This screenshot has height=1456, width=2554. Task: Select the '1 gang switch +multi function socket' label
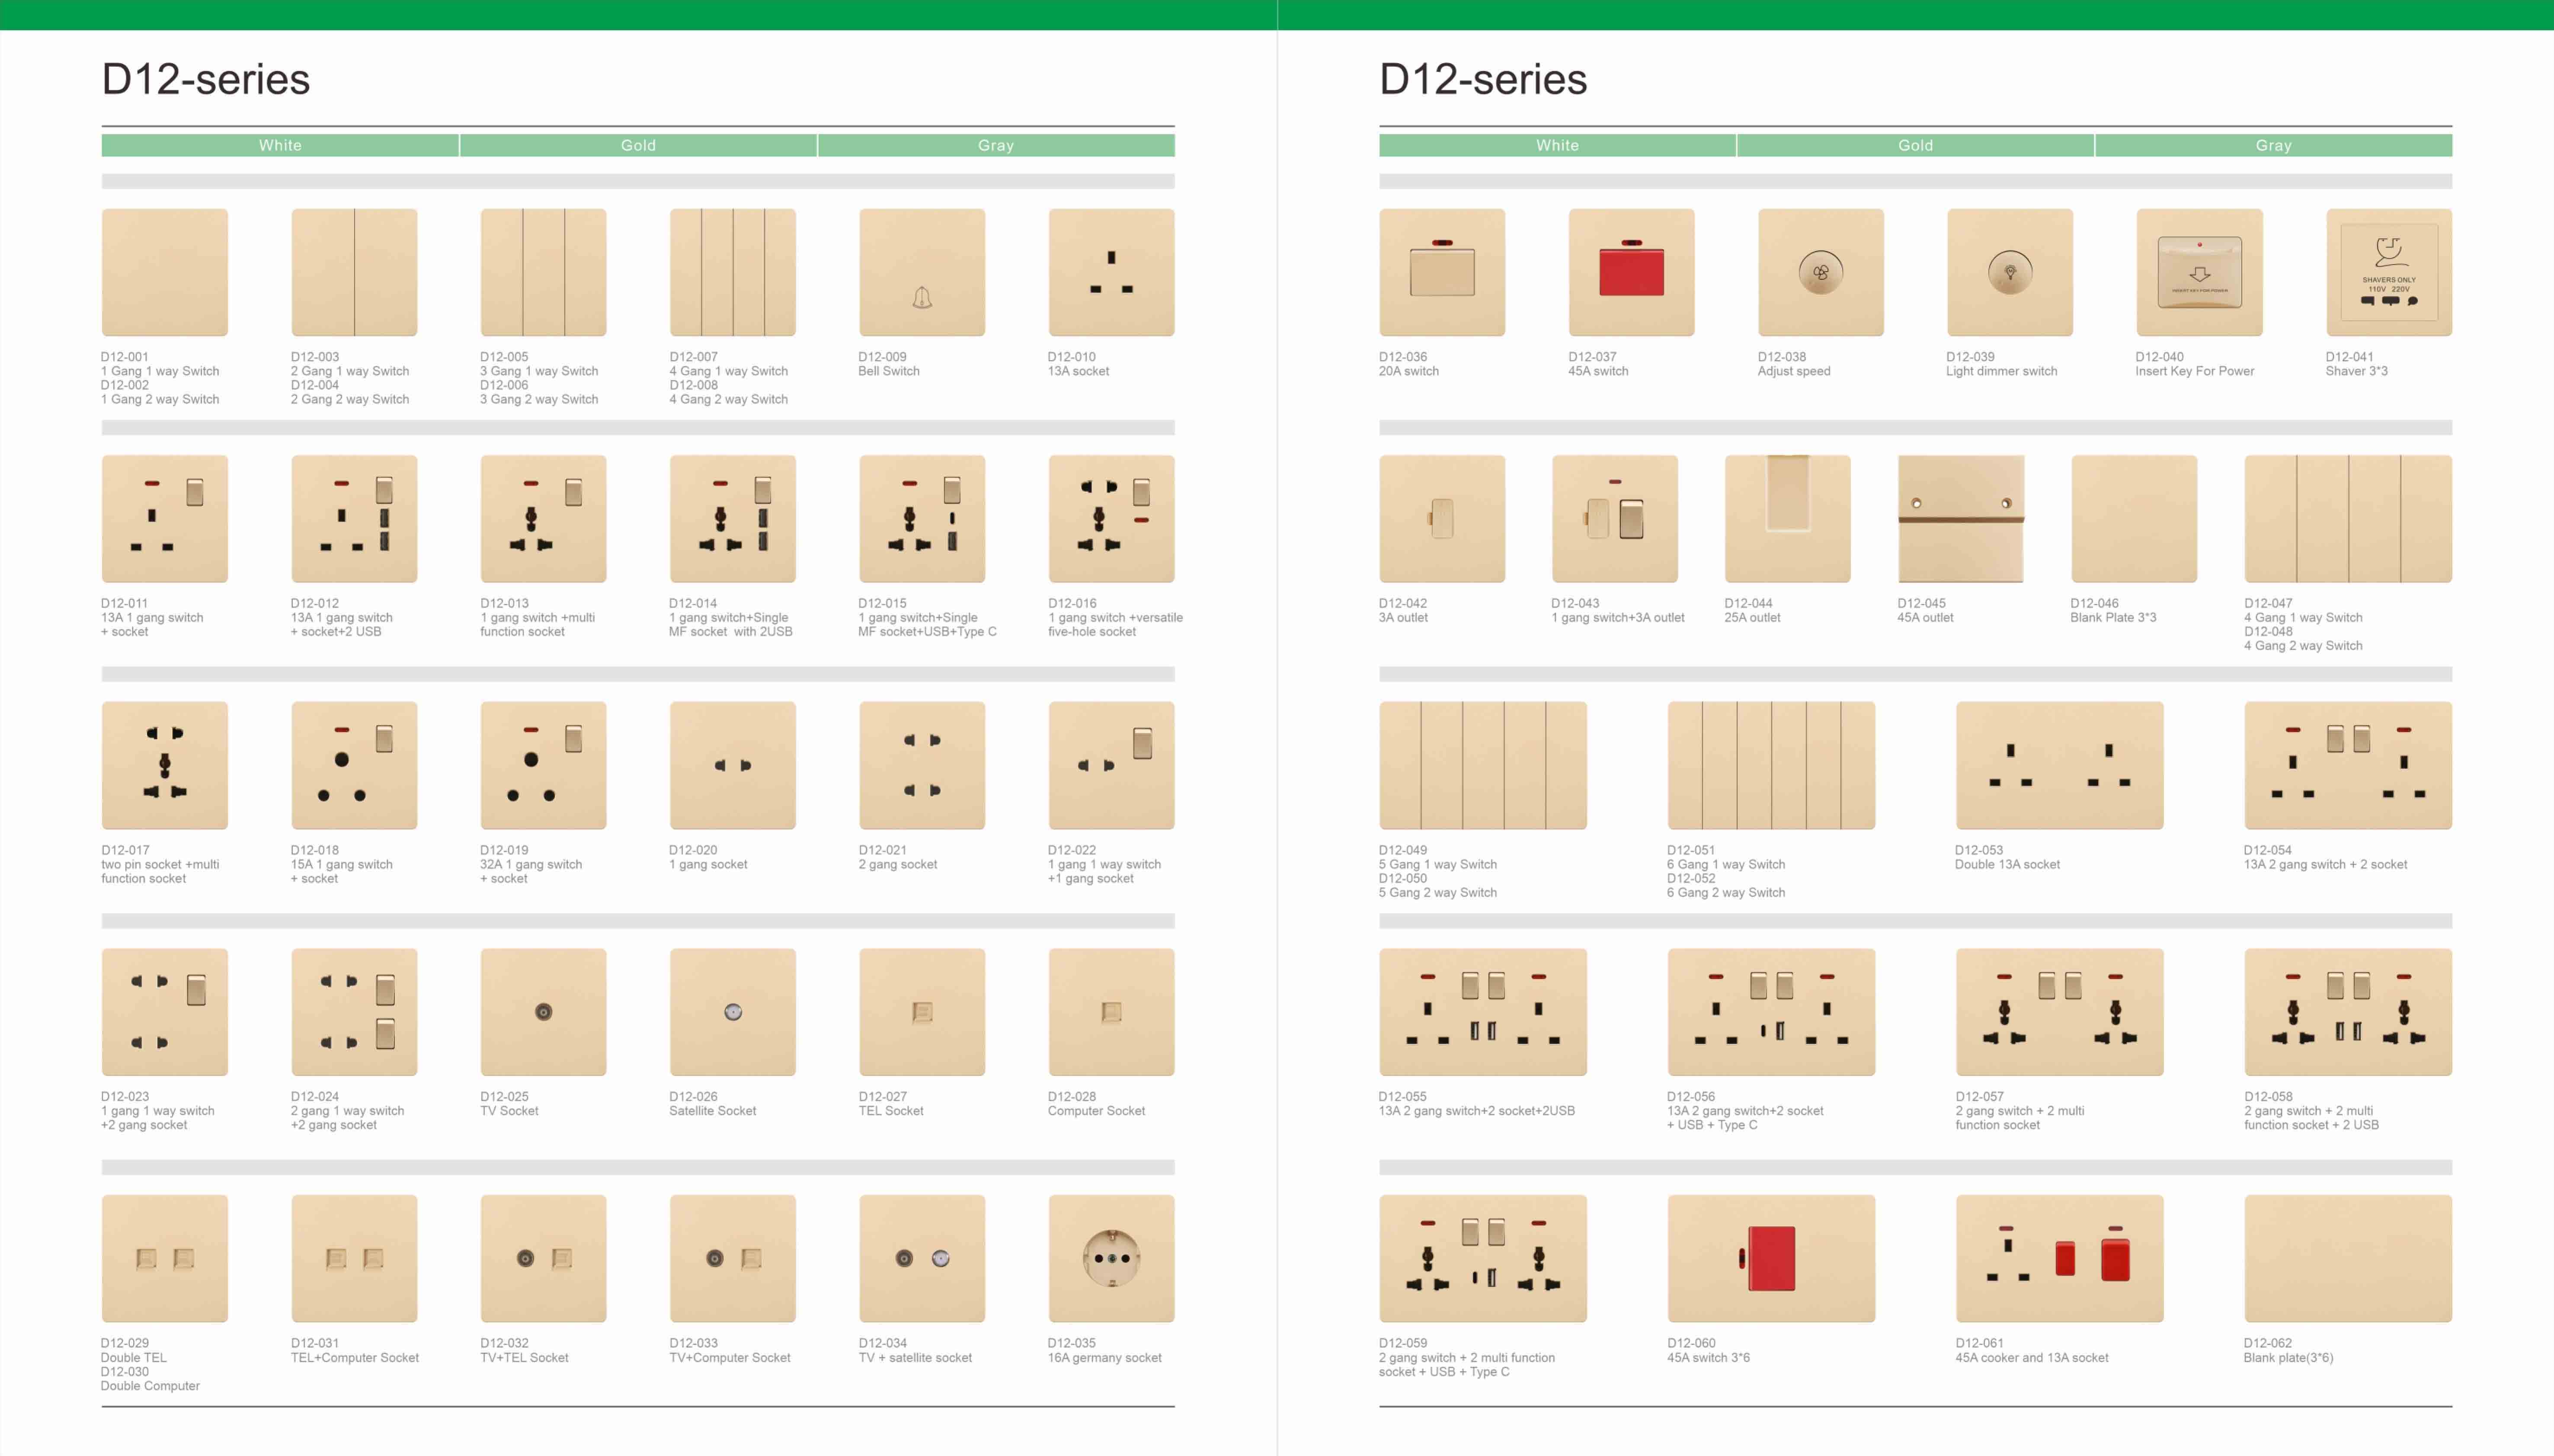pos(537,625)
